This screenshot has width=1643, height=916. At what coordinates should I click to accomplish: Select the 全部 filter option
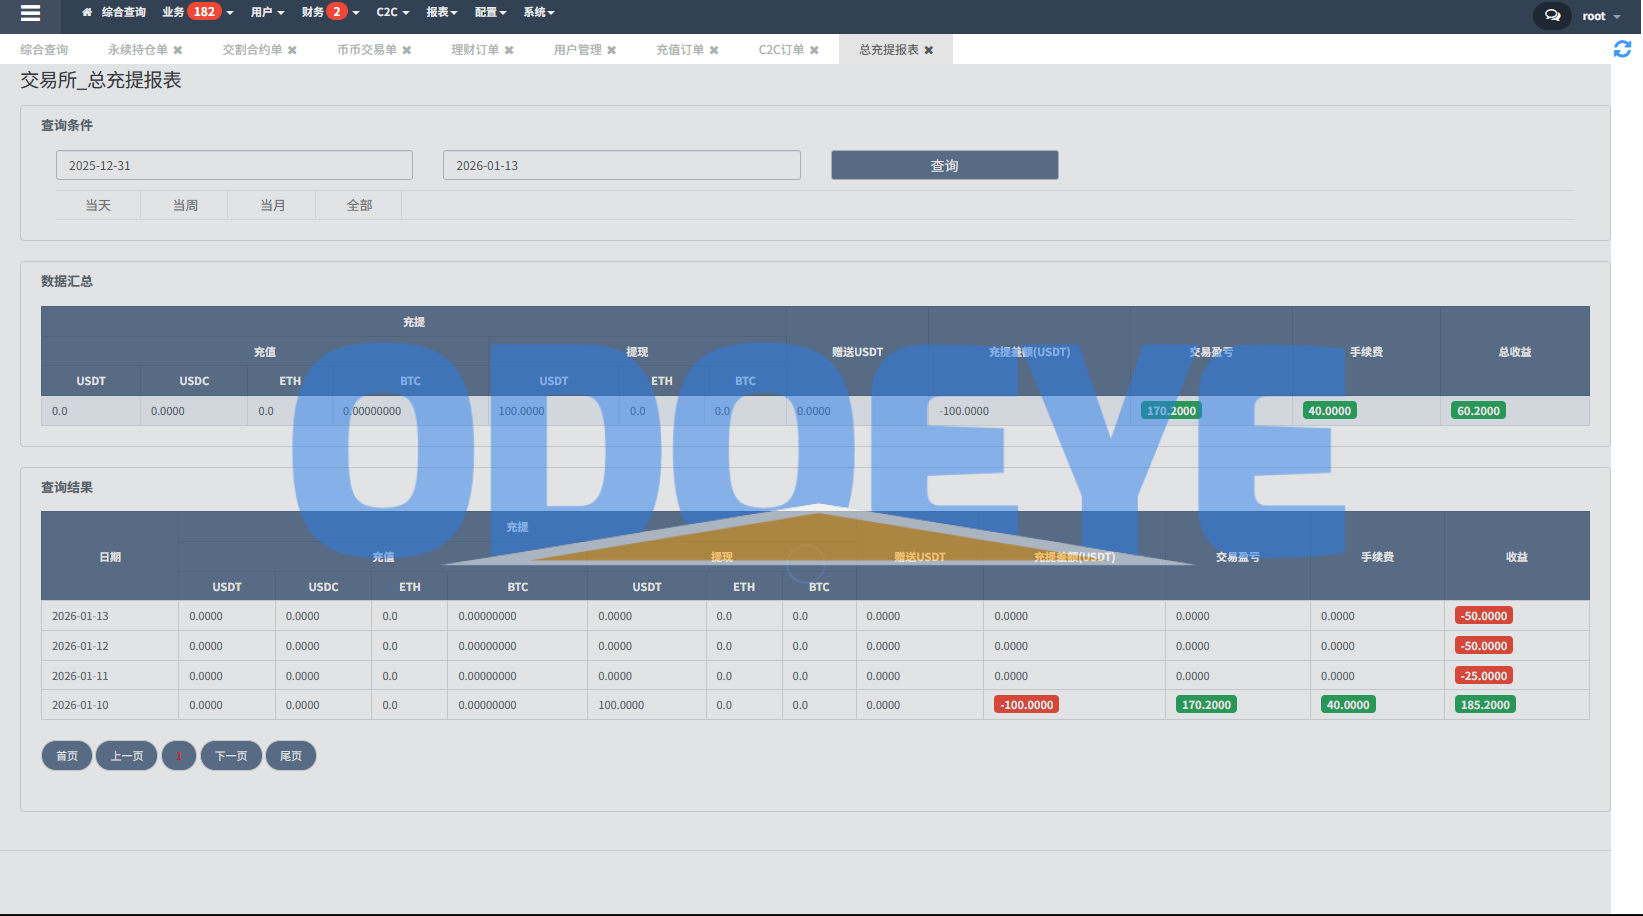pos(359,205)
